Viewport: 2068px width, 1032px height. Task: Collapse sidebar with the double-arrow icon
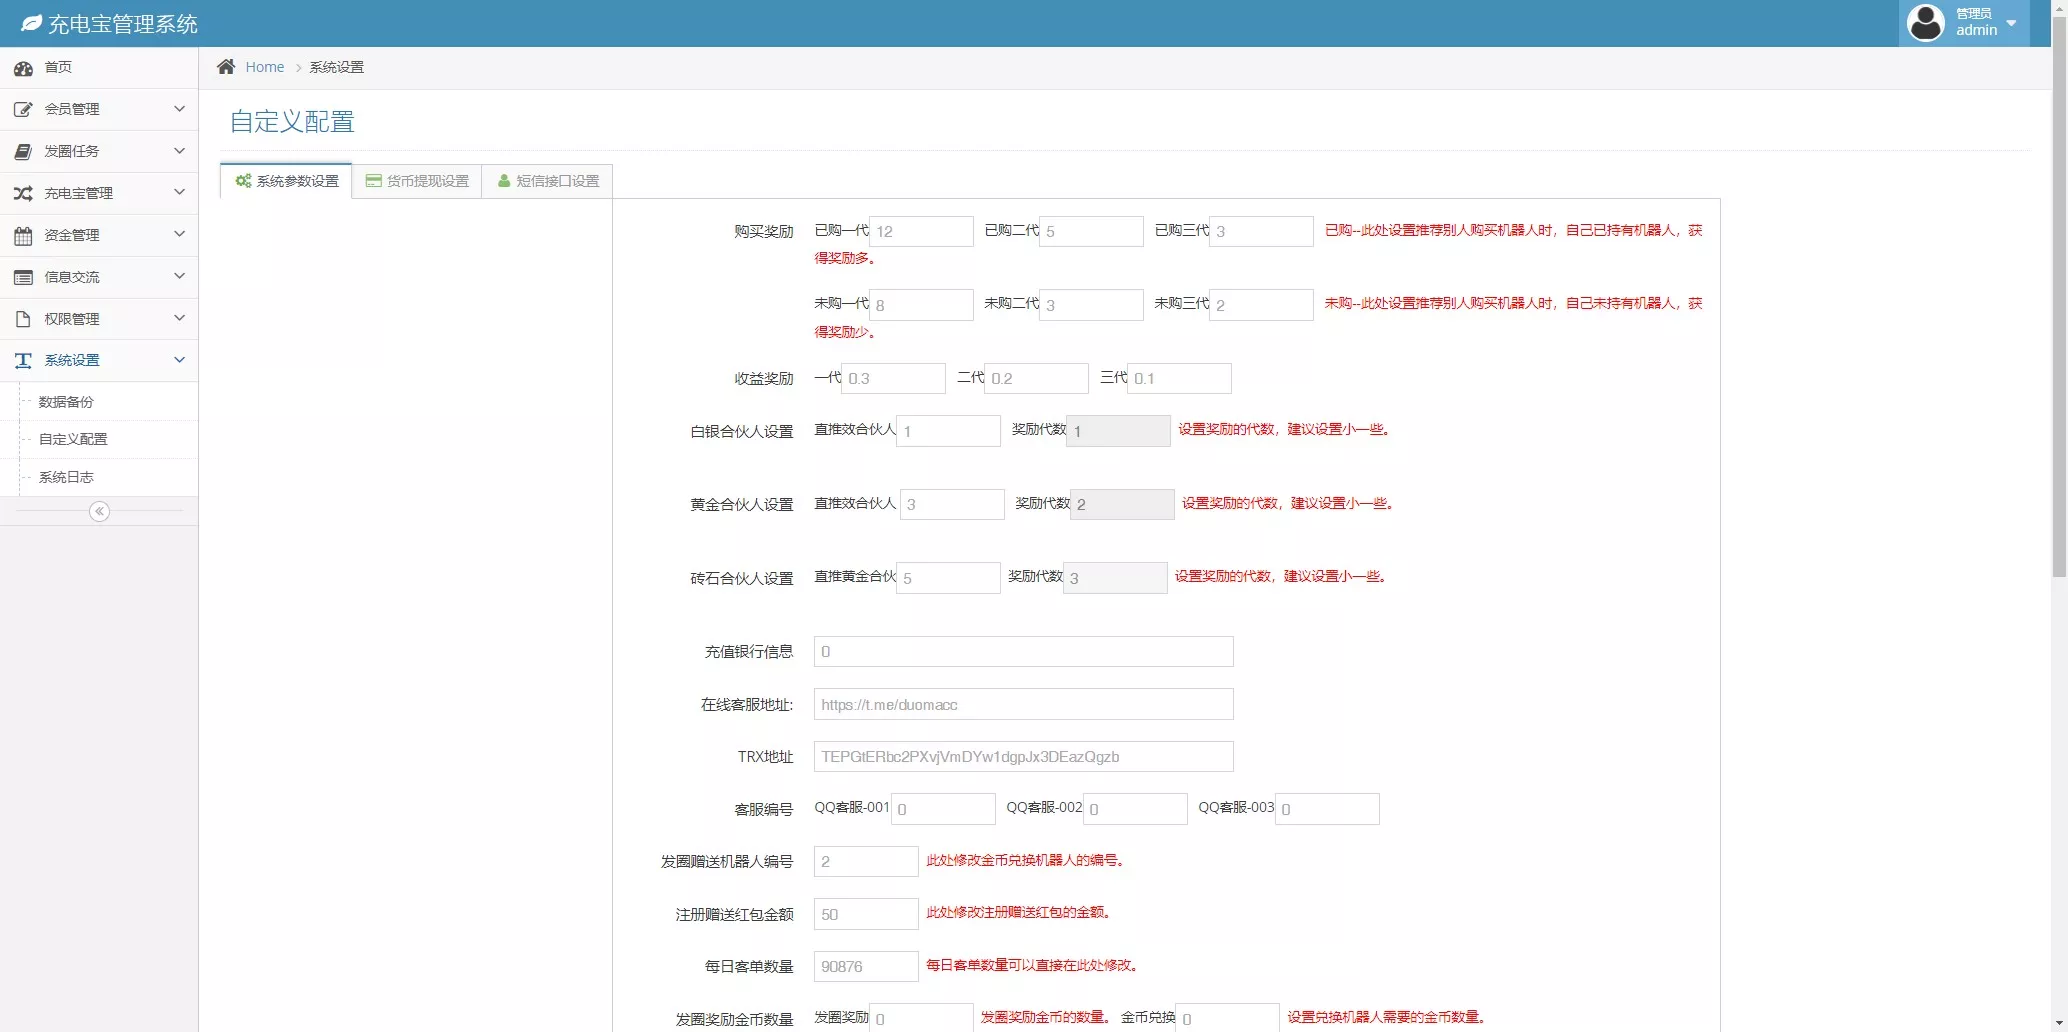pos(99,512)
